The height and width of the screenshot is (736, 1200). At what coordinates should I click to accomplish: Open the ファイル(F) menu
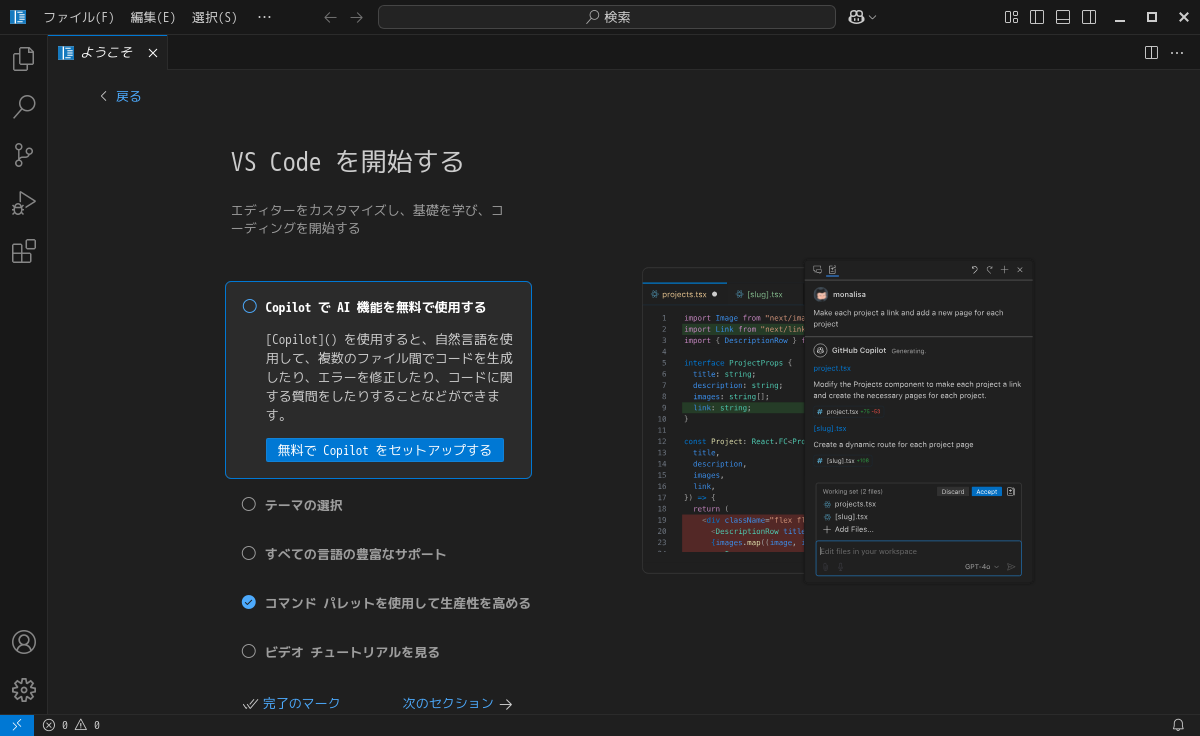[x=78, y=17]
